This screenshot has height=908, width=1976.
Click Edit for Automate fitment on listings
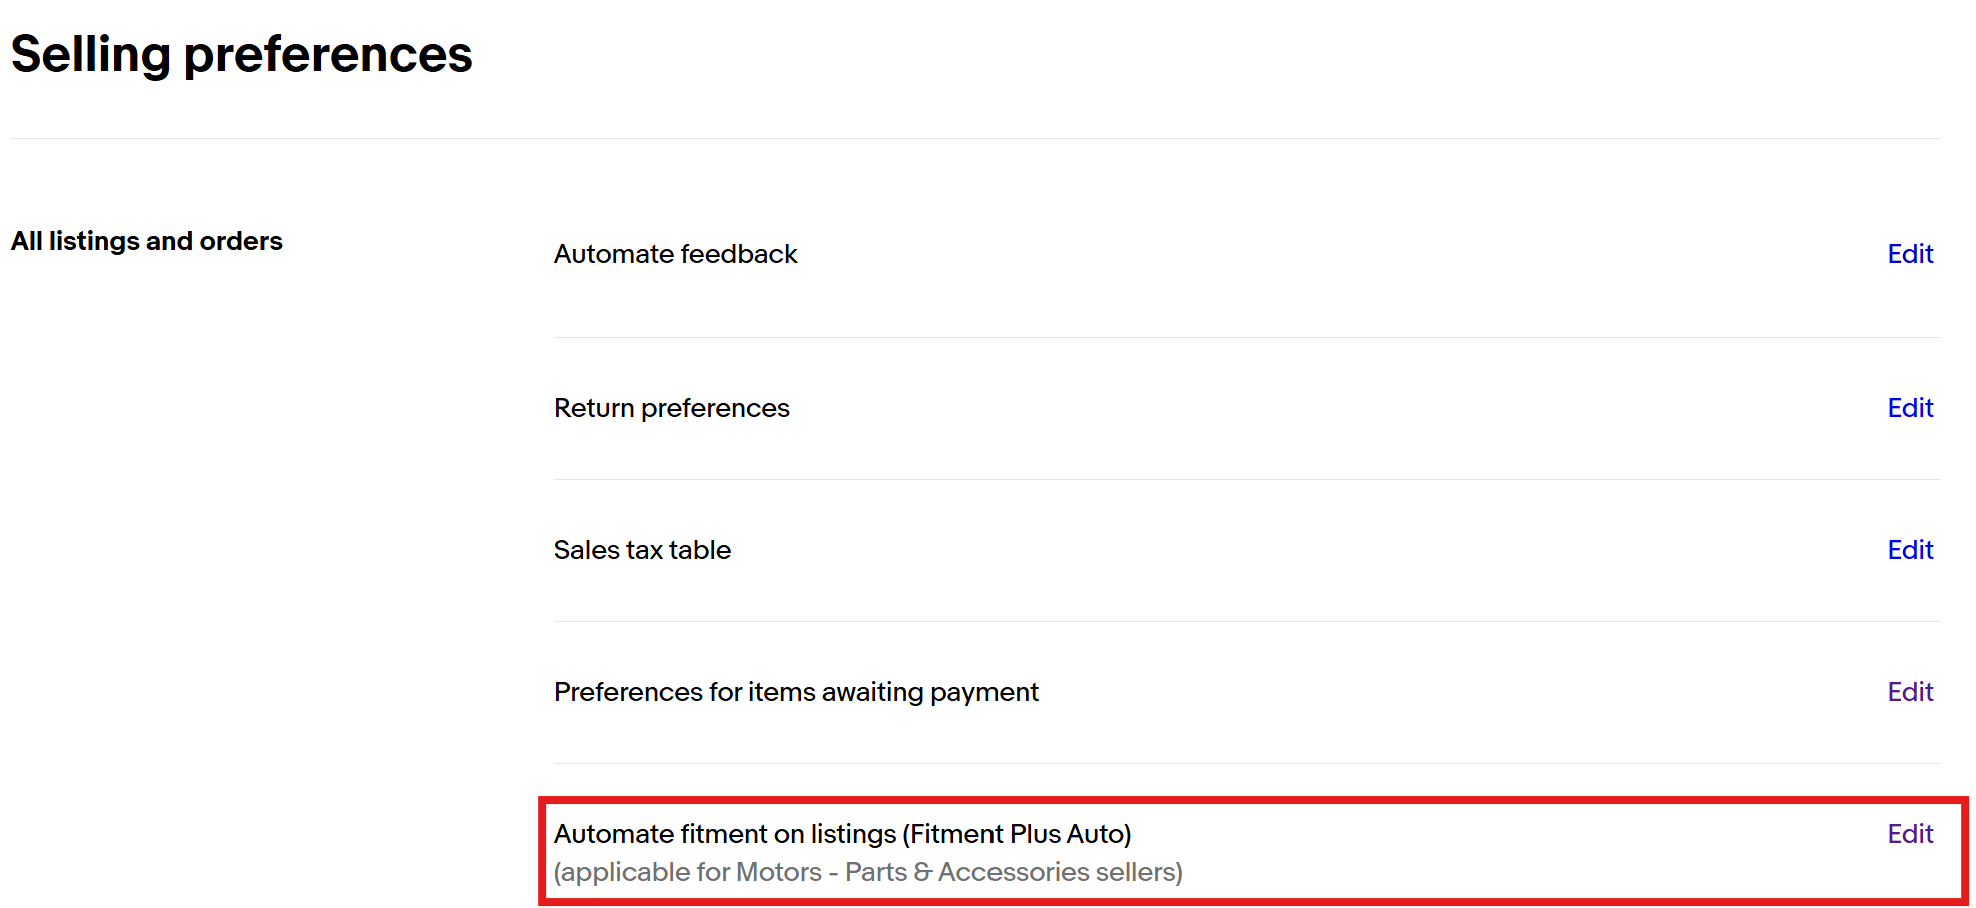point(1909,834)
